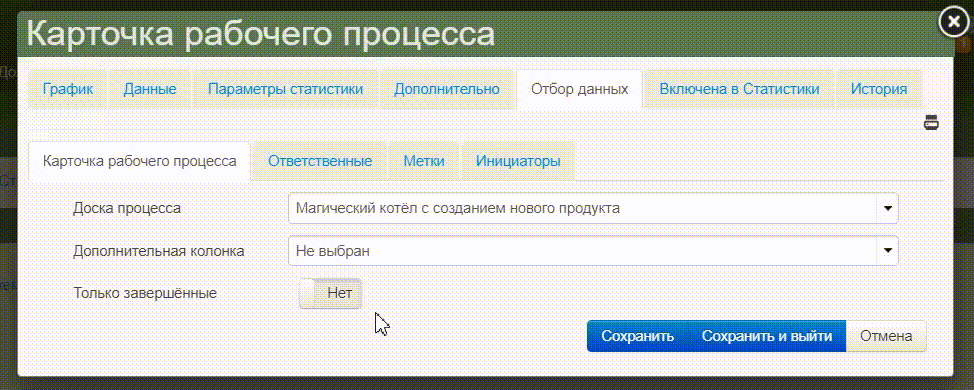This screenshot has height=390, width=974.
Task: Open the Ответственные sub-tab
Action: (320, 161)
